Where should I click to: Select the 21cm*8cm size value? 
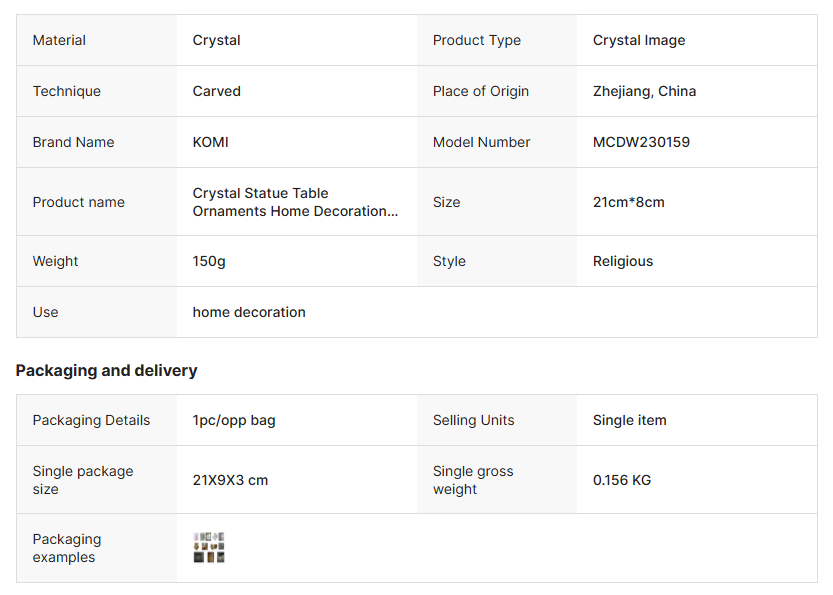coord(628,202)
